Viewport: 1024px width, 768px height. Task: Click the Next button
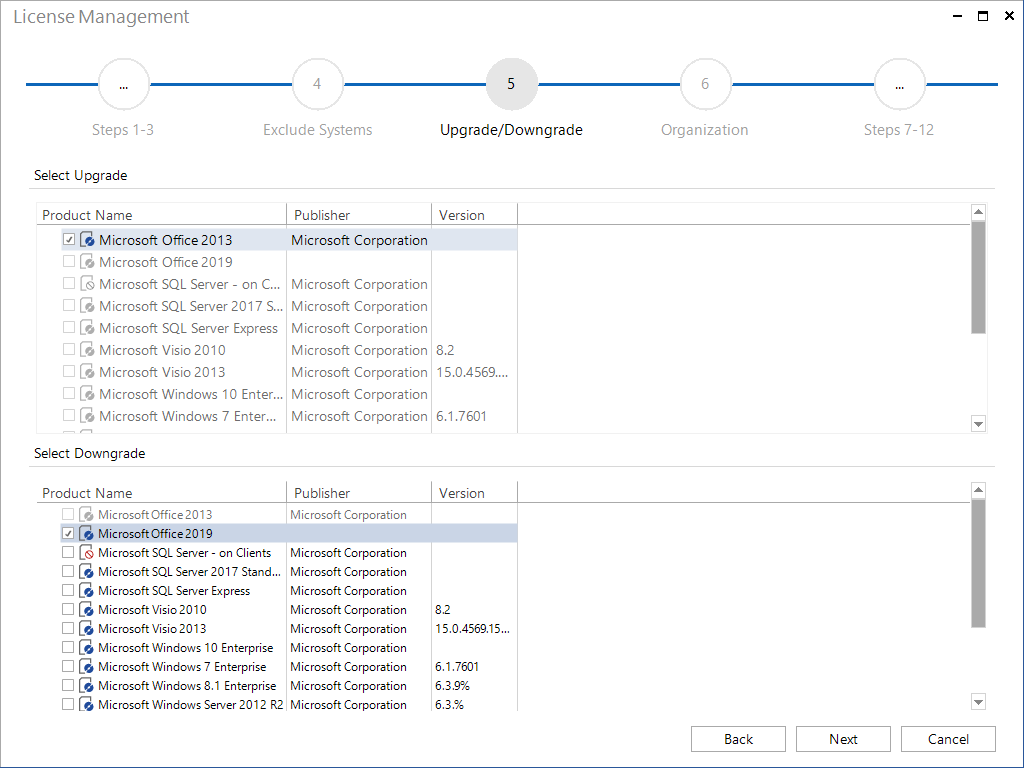click(843, 739)
